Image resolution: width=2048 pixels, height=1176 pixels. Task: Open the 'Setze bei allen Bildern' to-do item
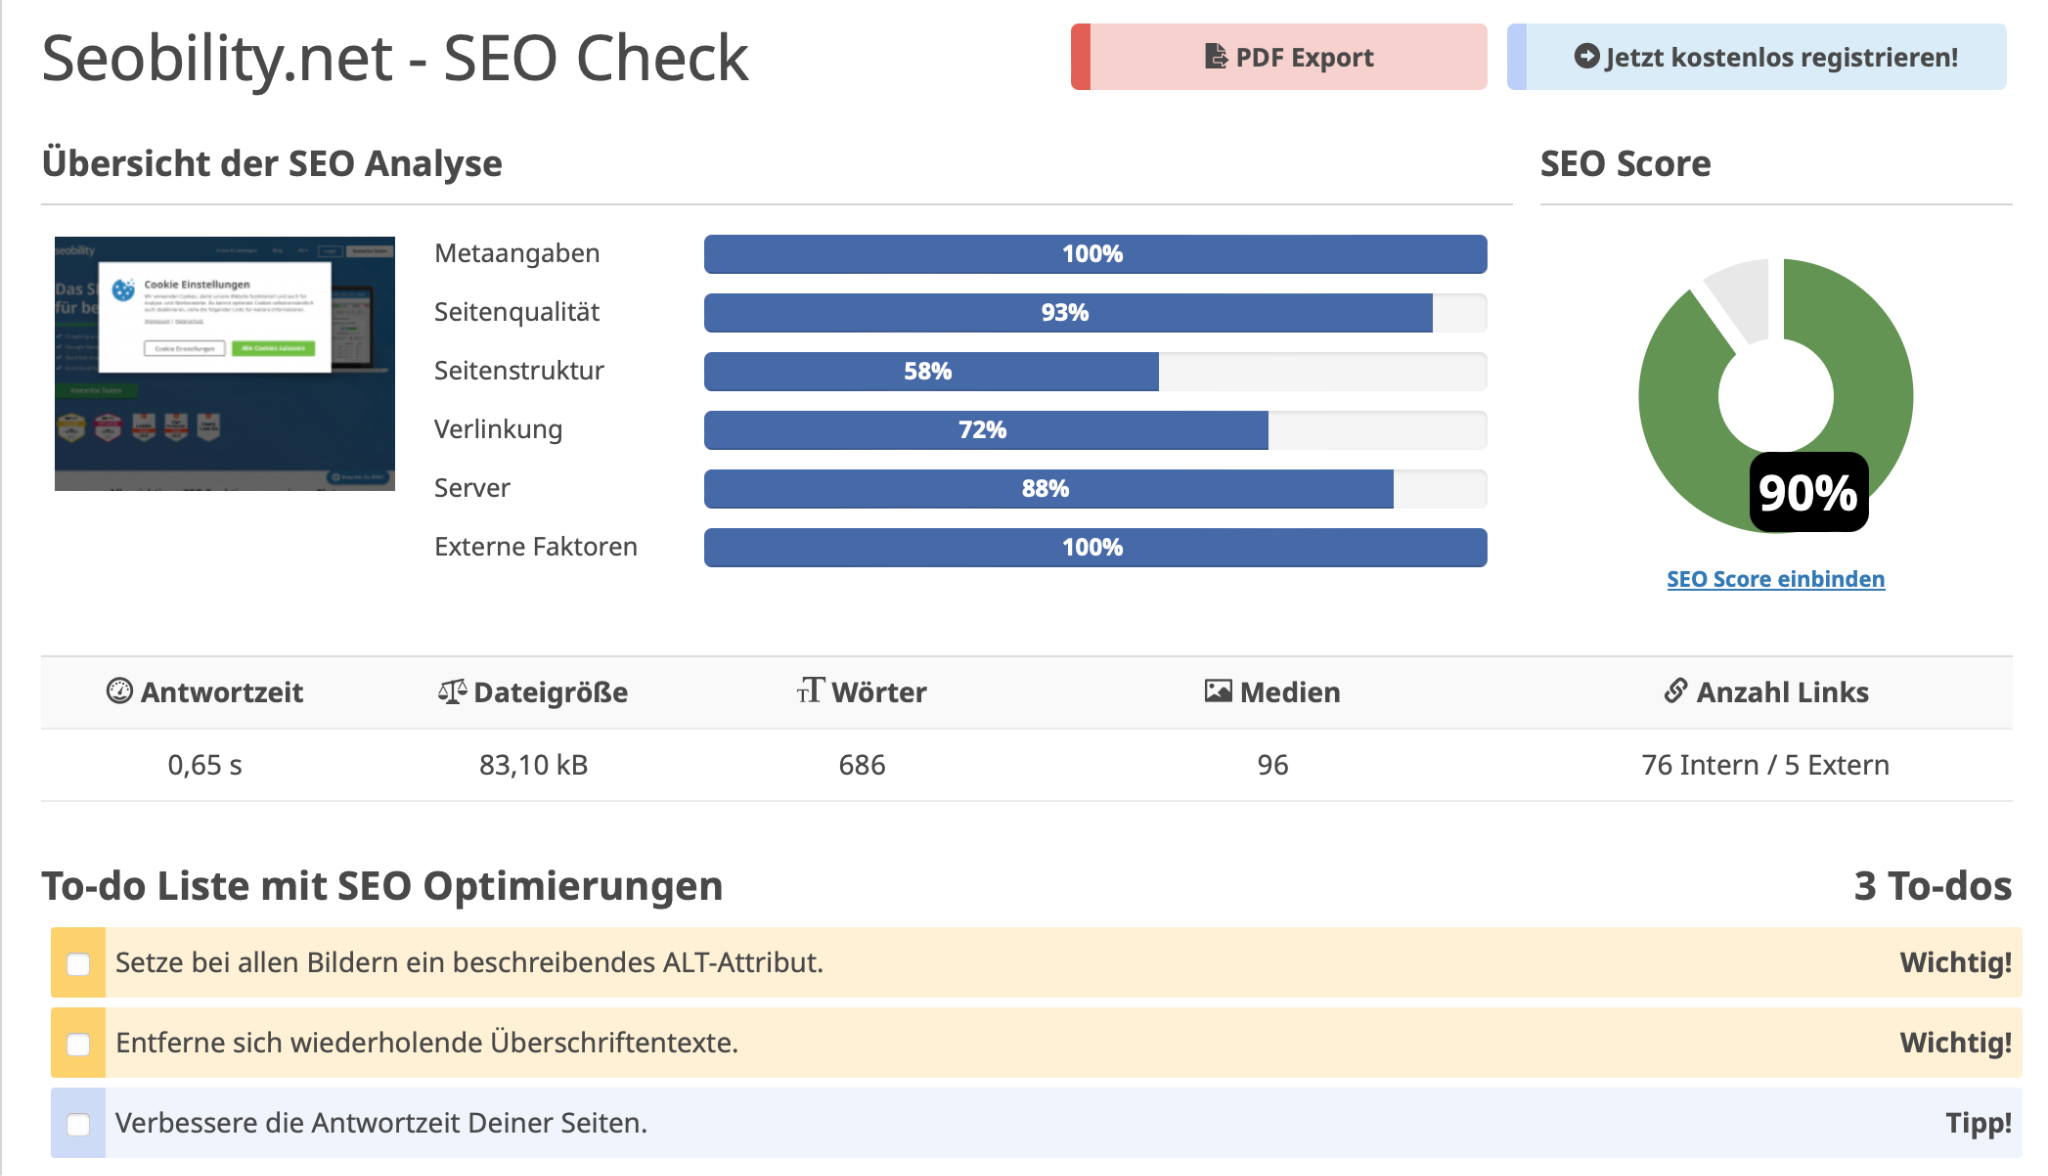point(1036,962)
